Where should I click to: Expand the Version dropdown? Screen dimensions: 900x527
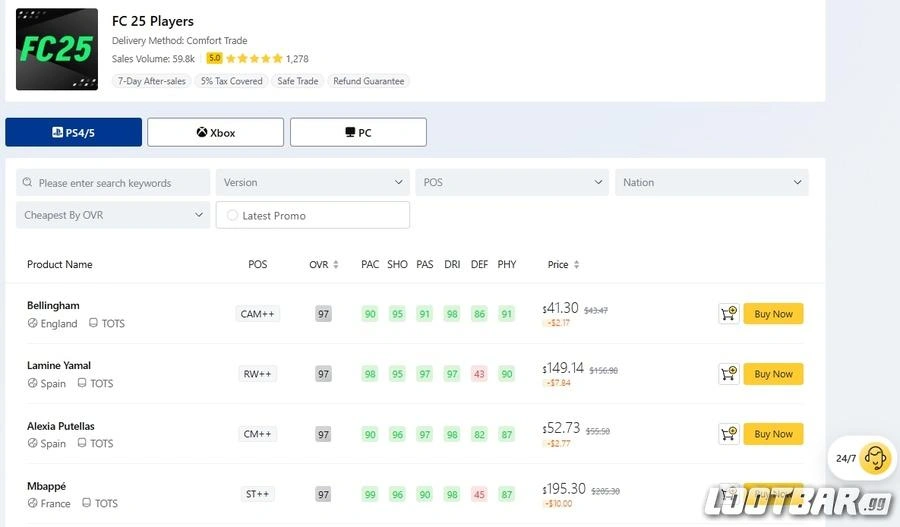coord(312,182)
